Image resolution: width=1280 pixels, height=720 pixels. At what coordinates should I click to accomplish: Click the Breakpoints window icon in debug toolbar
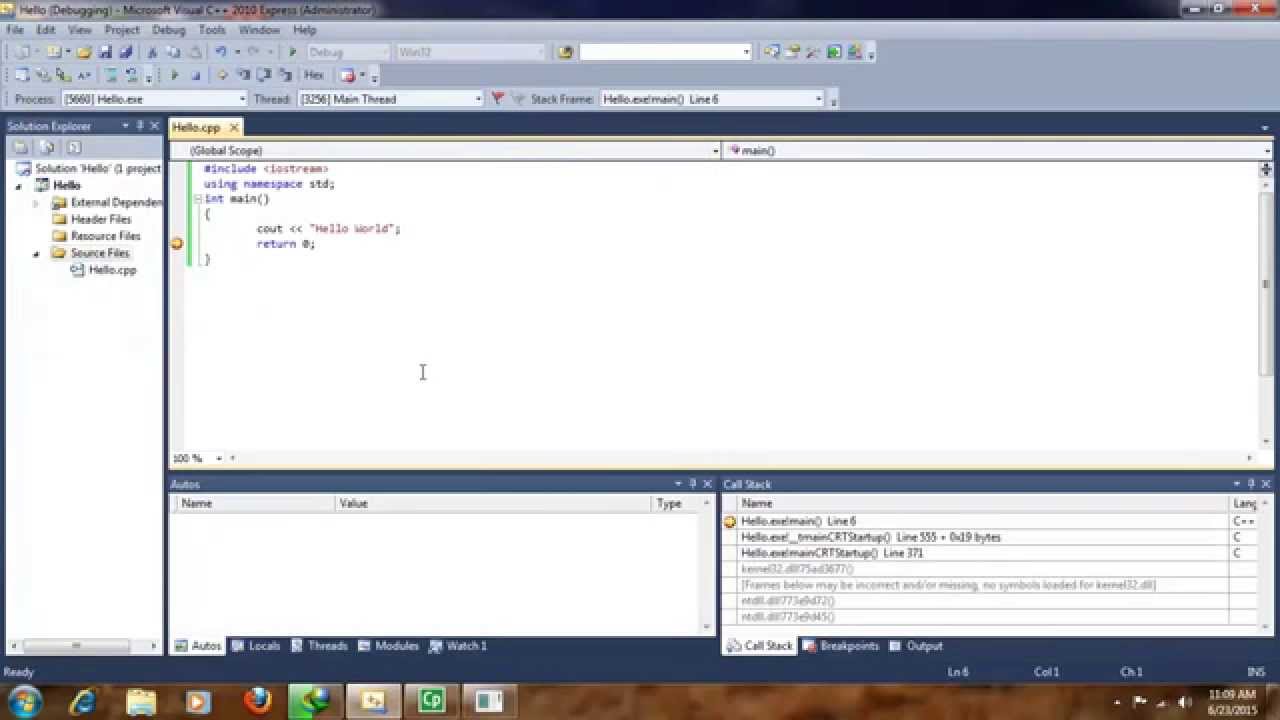pos(347,75)
